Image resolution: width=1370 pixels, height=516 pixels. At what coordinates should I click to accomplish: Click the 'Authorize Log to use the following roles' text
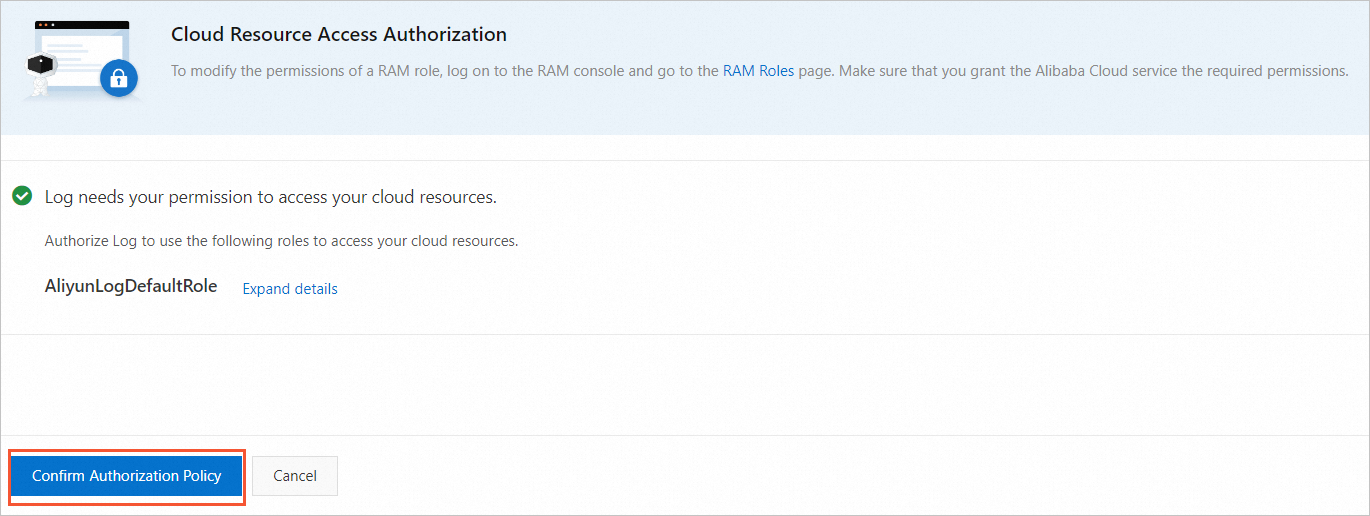point(281,241)
